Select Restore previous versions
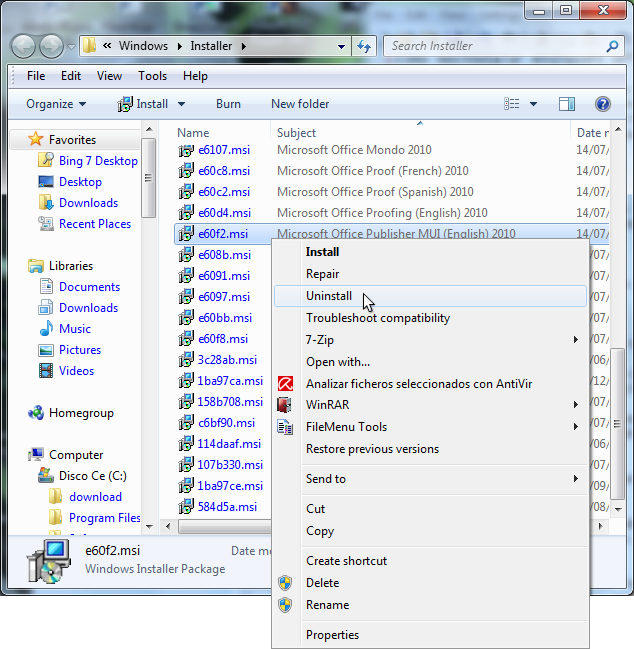This screenshot has height=649, width=634. 430,449
